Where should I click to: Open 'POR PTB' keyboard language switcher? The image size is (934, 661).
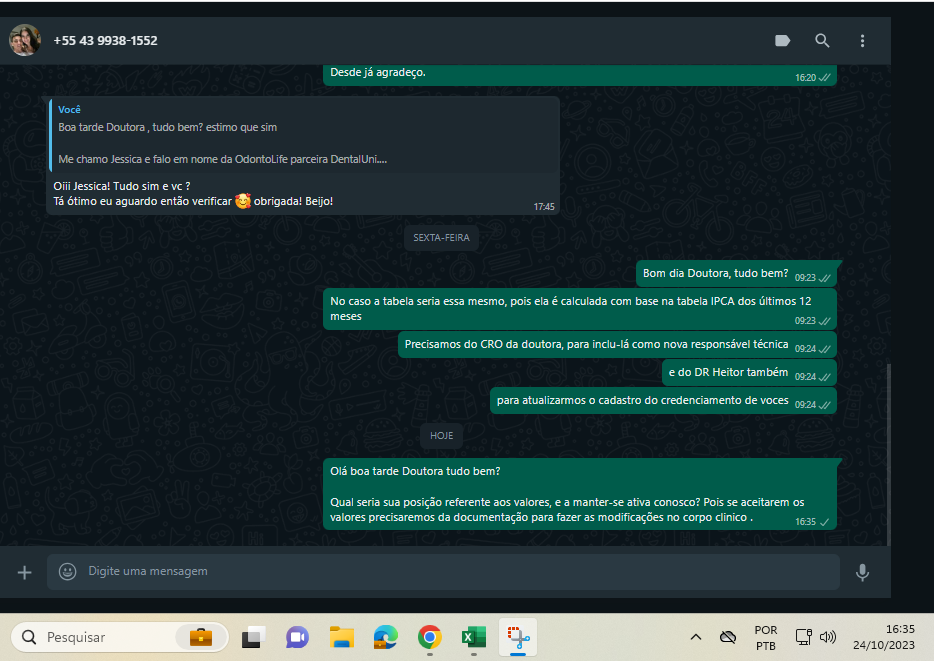click(x=765, y=637)
